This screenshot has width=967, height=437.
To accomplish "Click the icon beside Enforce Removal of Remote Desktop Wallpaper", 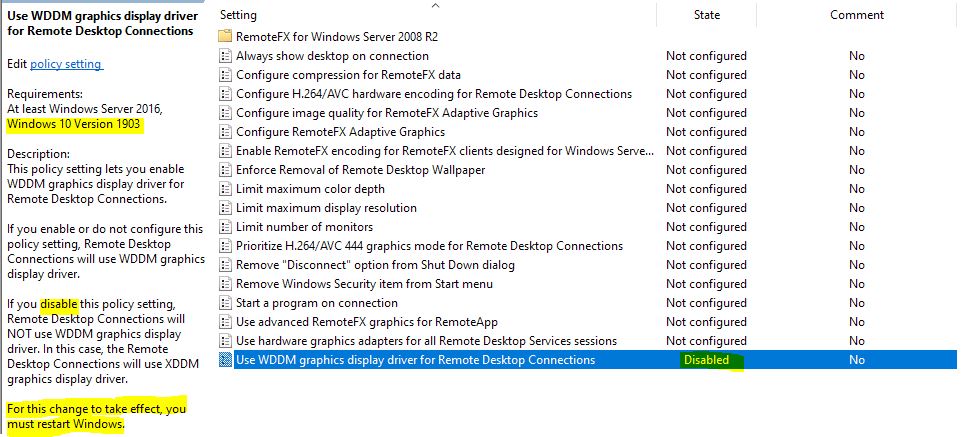I will pos(226,169).
